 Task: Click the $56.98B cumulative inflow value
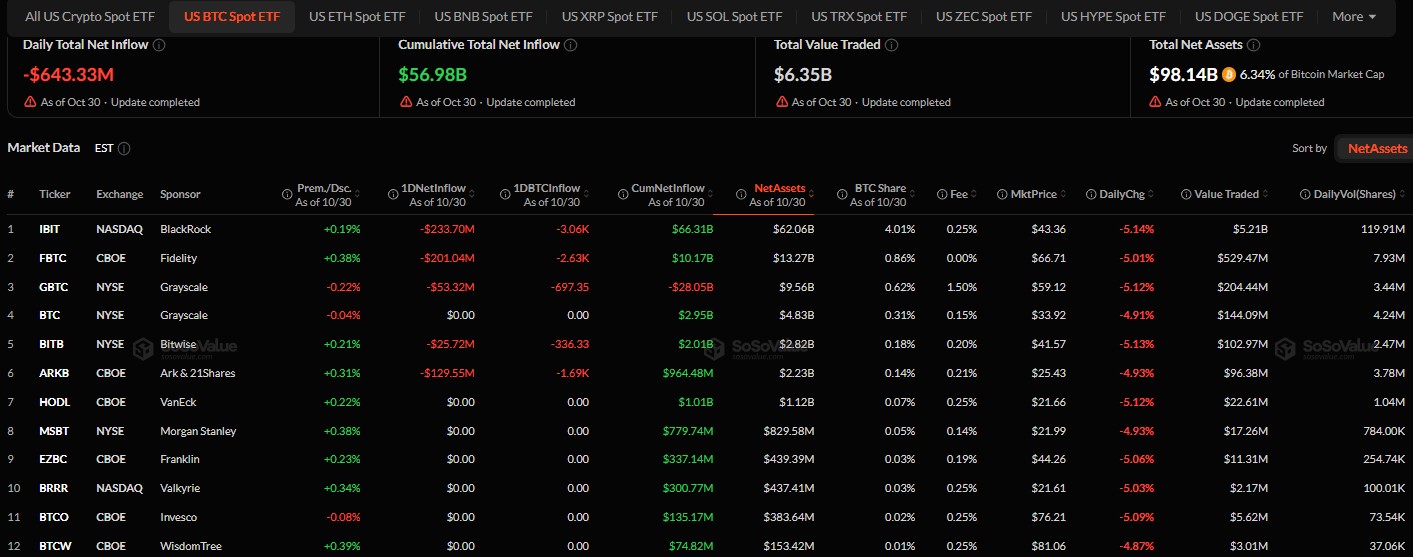[x=432, y=74]
